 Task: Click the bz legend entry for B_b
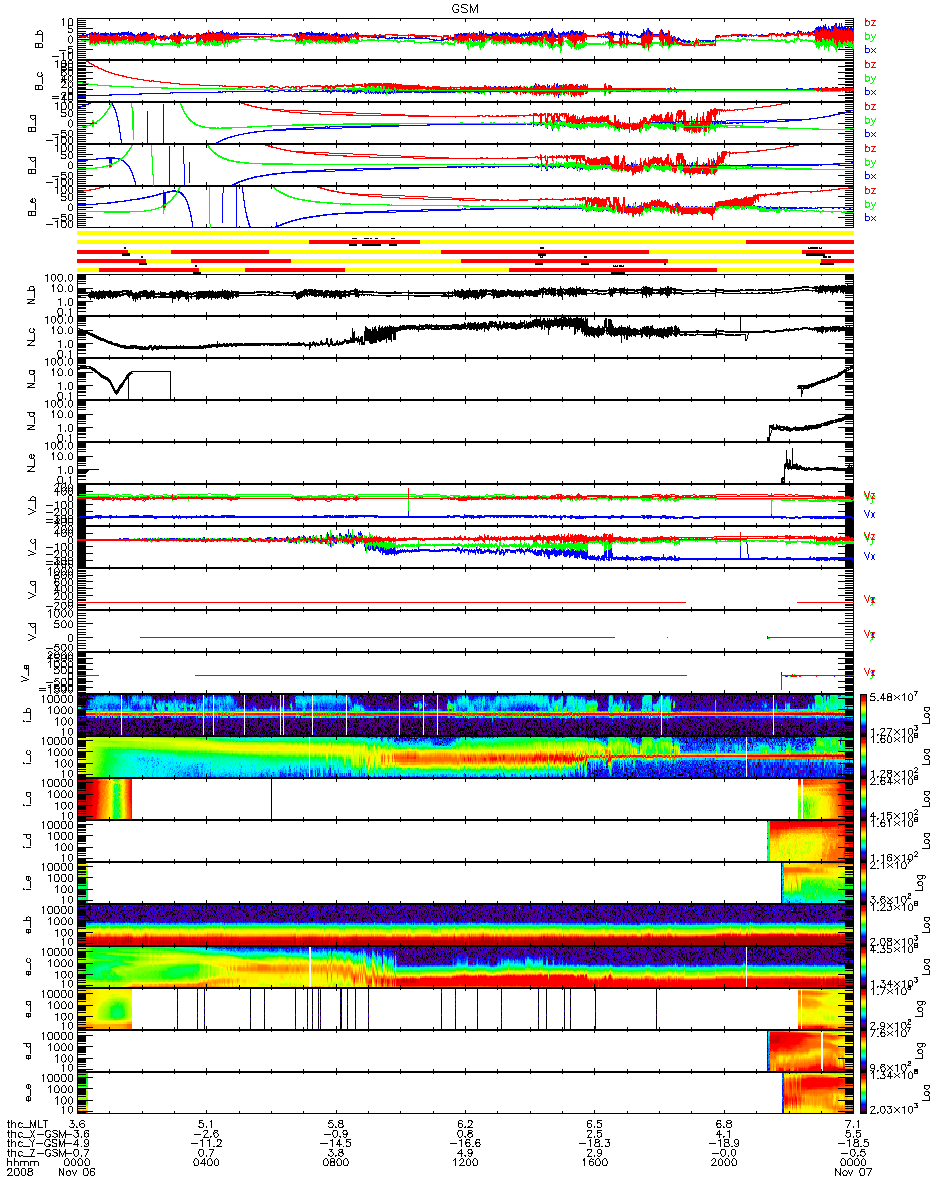coord(870,22)
